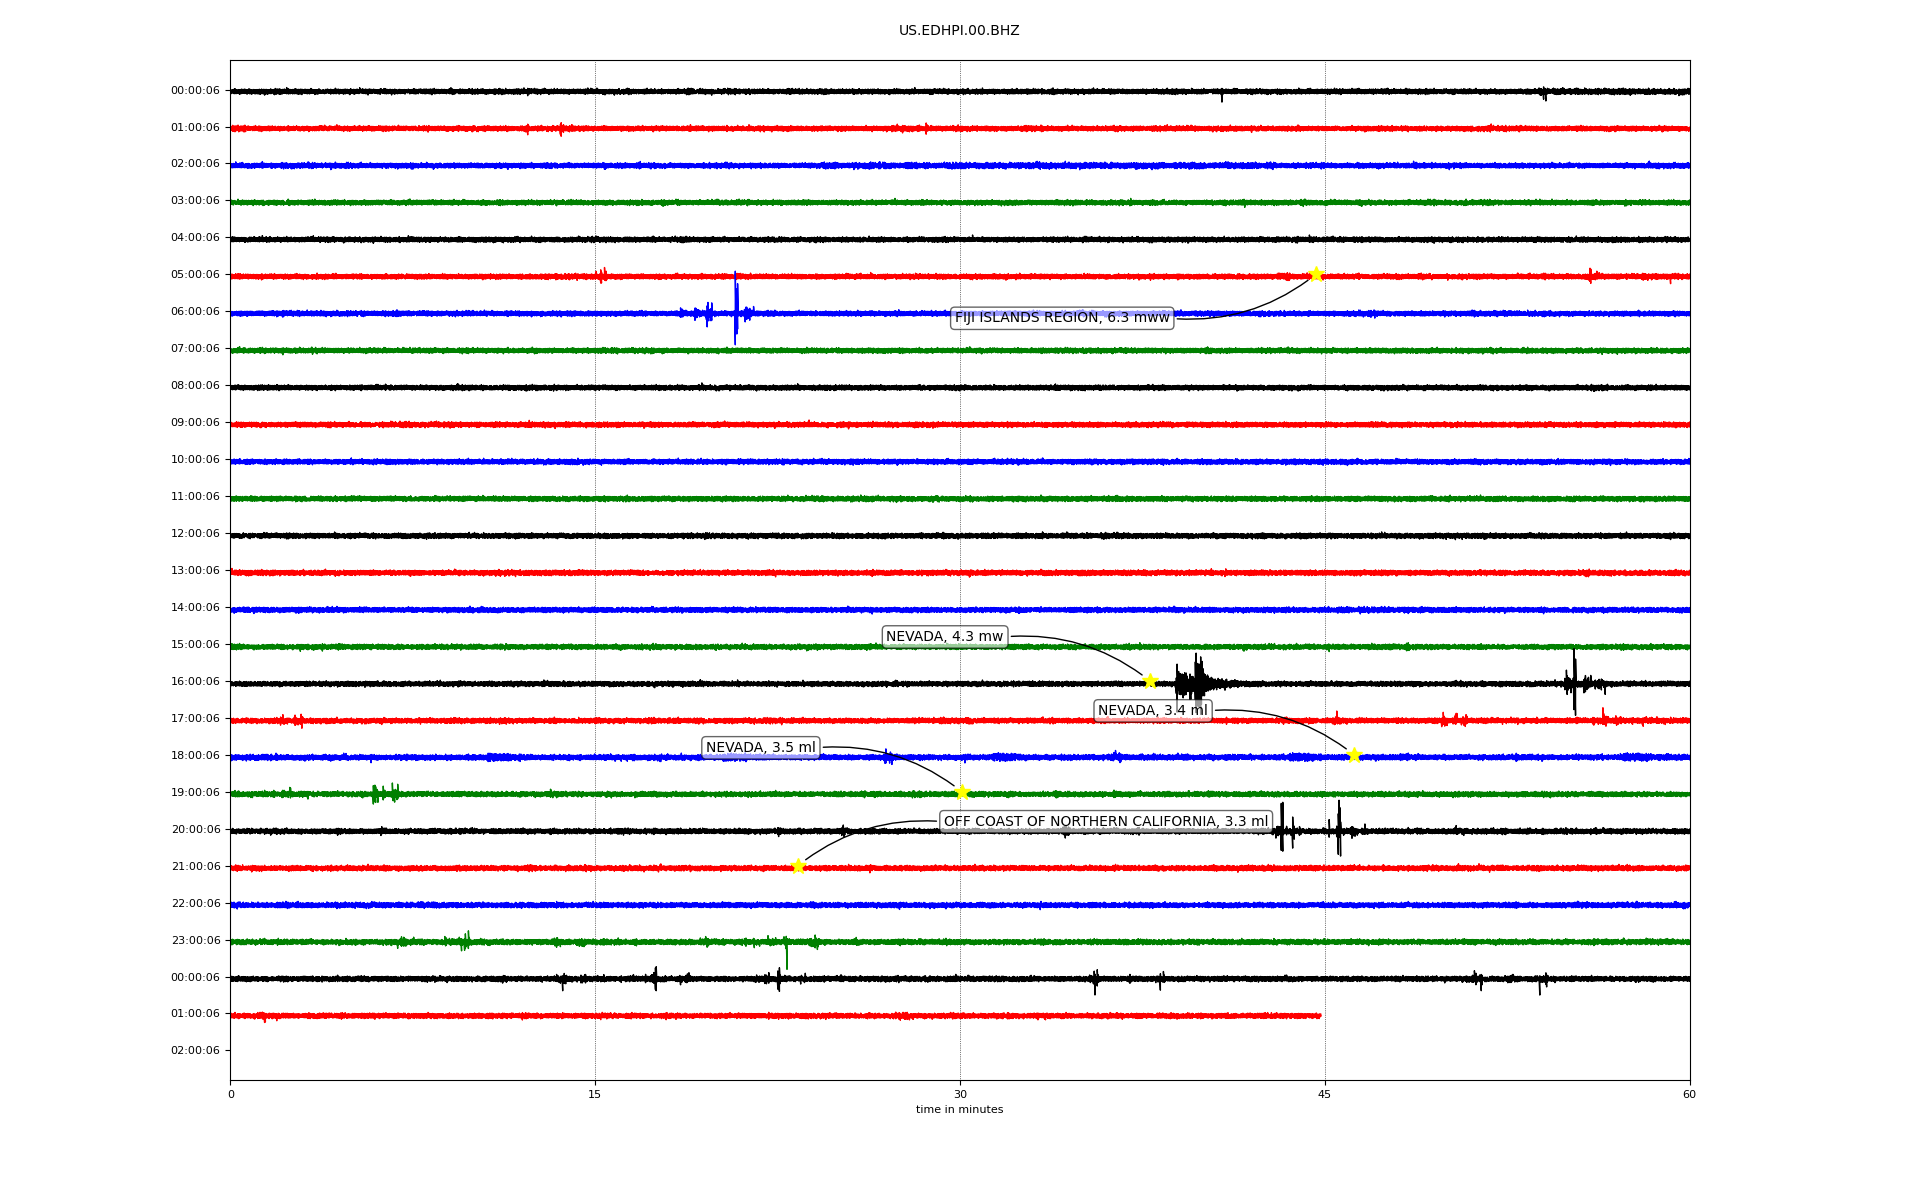The image size is (1920, 1200).
Task: Click the Northern California star marker
Action: coord(798,866)
